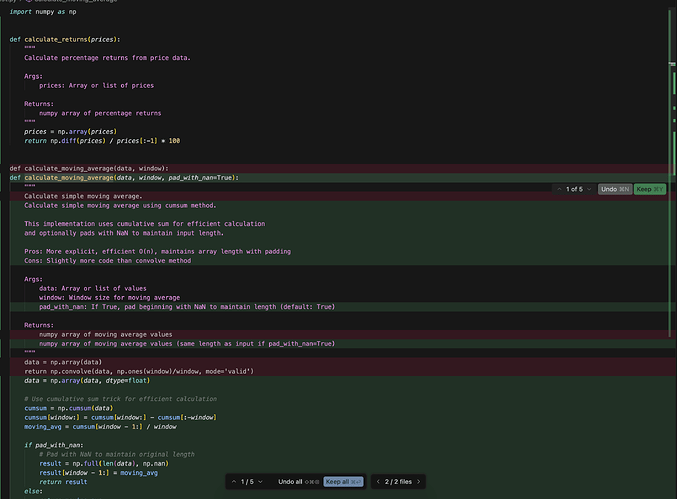The image size is (677, 499).
Task: Click comment '# Use cumulative sum trick'
Action: 120,399
